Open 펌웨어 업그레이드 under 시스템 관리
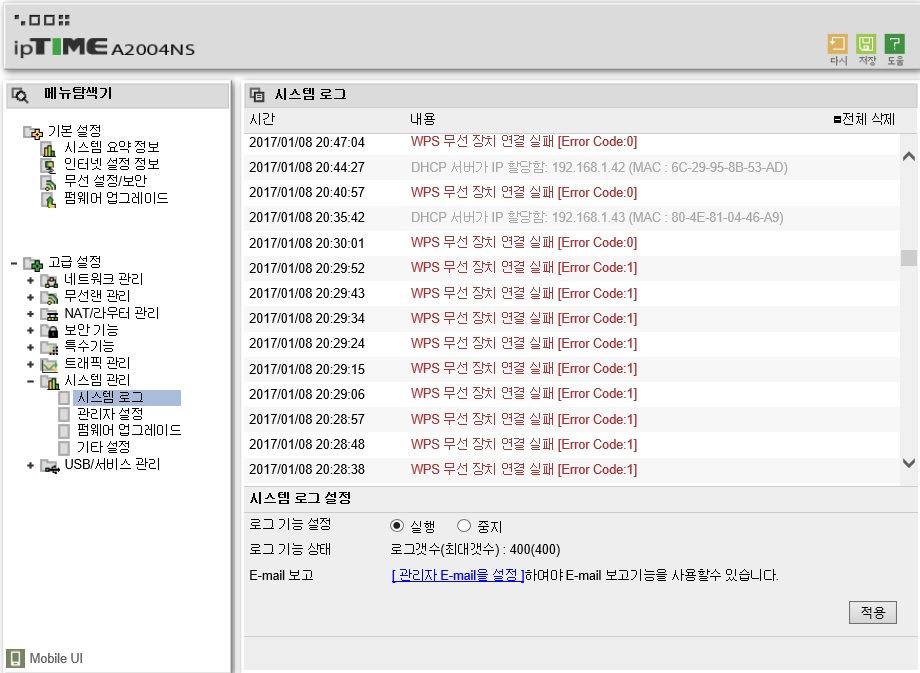 click(128, 431)
